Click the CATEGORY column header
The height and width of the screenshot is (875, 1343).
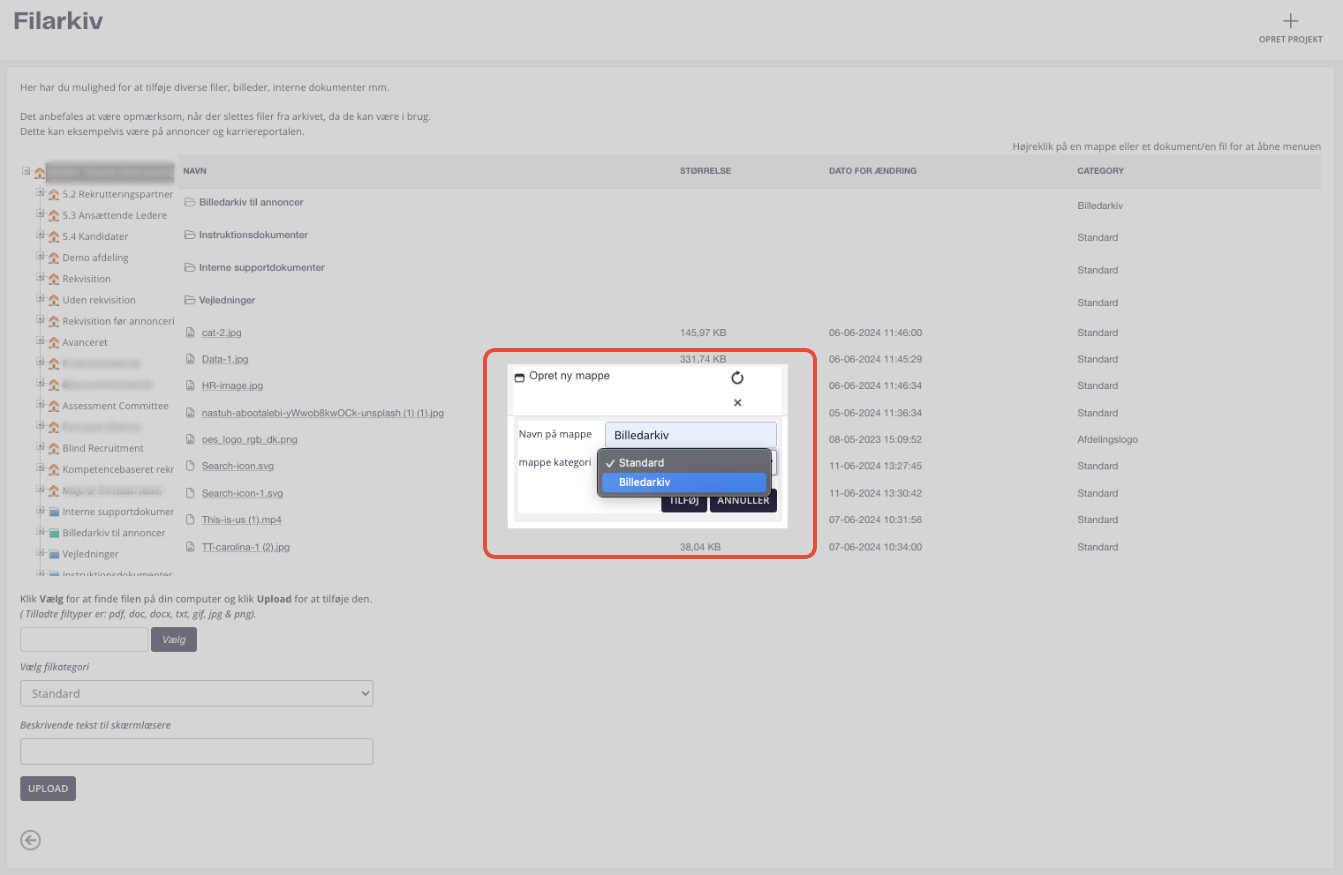pyautogui.click(x=1100, y=171)
